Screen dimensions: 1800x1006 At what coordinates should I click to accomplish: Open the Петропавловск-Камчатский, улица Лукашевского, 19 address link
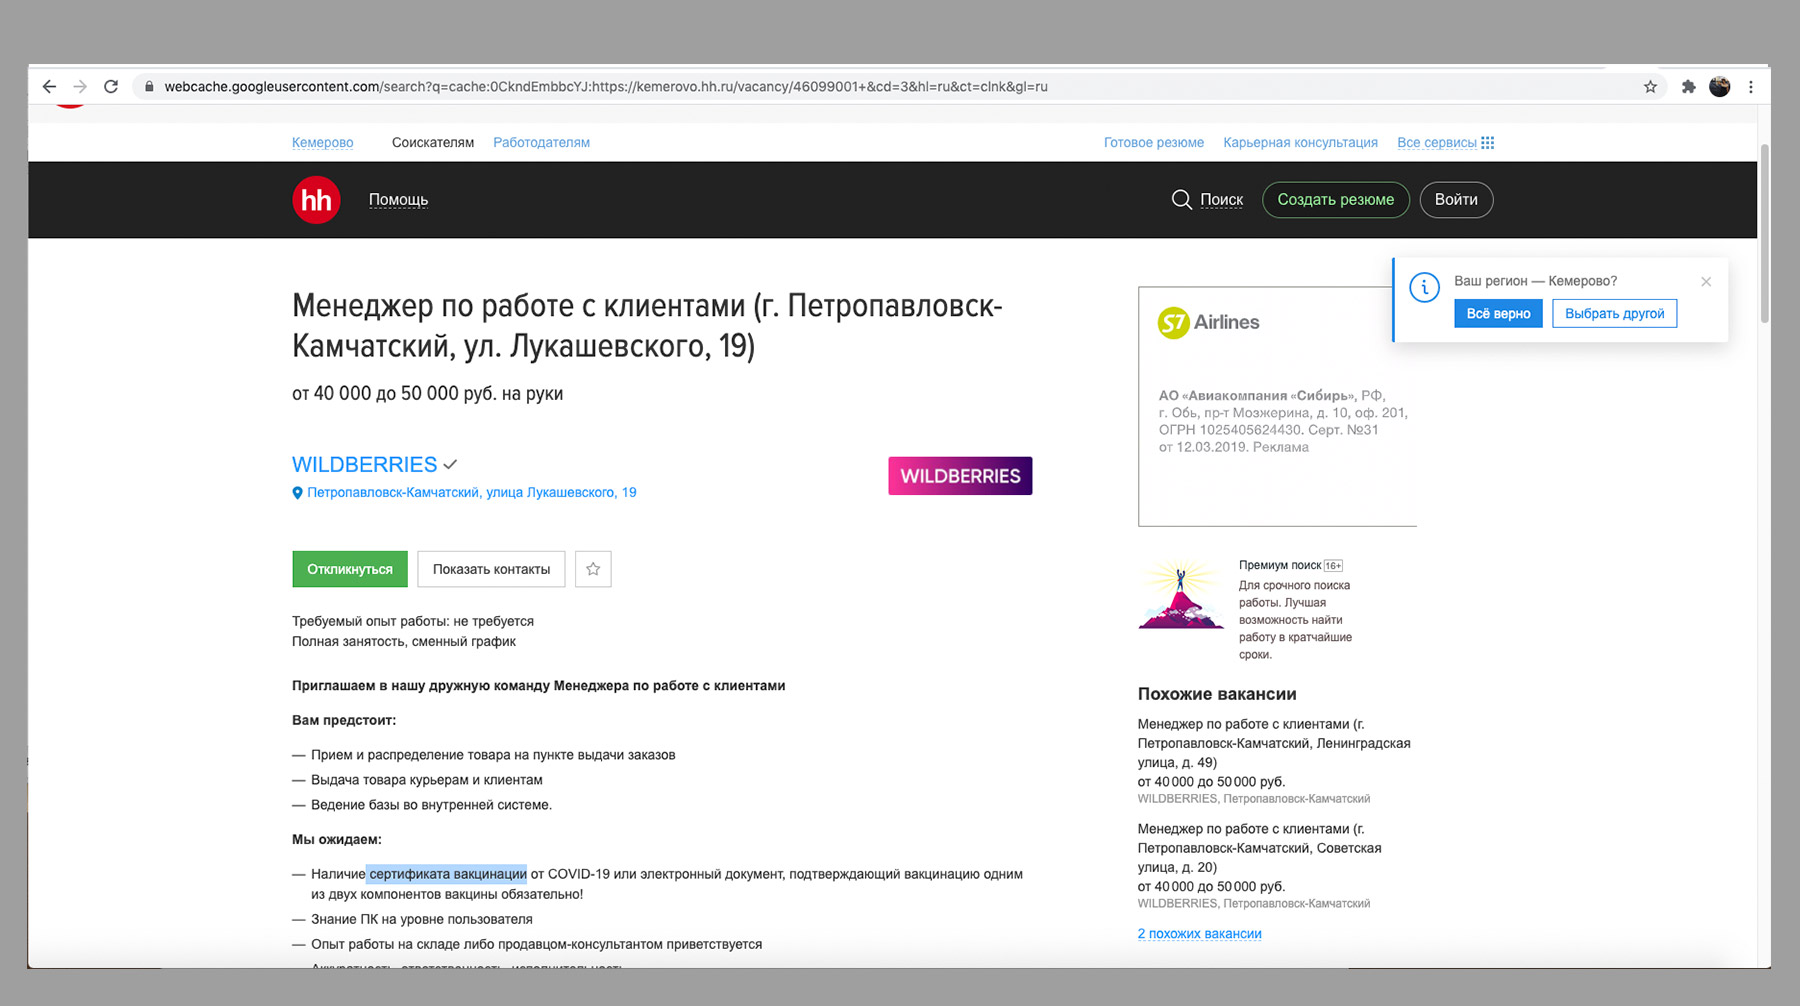[472, 492]
